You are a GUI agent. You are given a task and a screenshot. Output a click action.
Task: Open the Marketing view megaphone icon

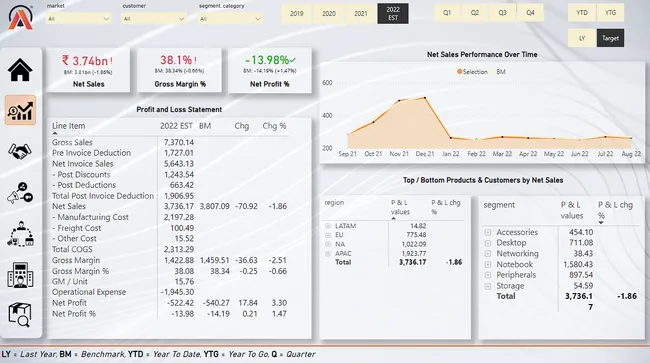[20, 193]
